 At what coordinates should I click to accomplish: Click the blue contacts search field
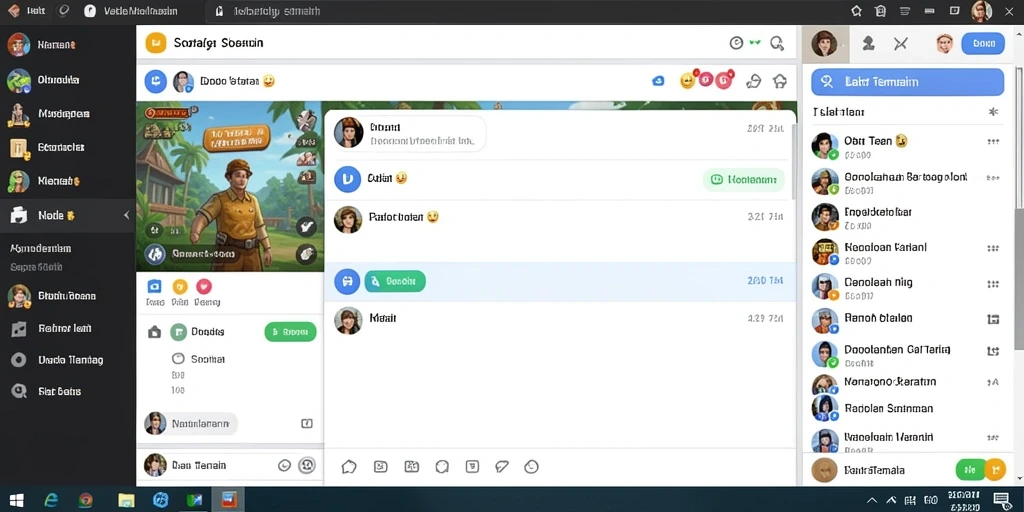coord(908,82)
